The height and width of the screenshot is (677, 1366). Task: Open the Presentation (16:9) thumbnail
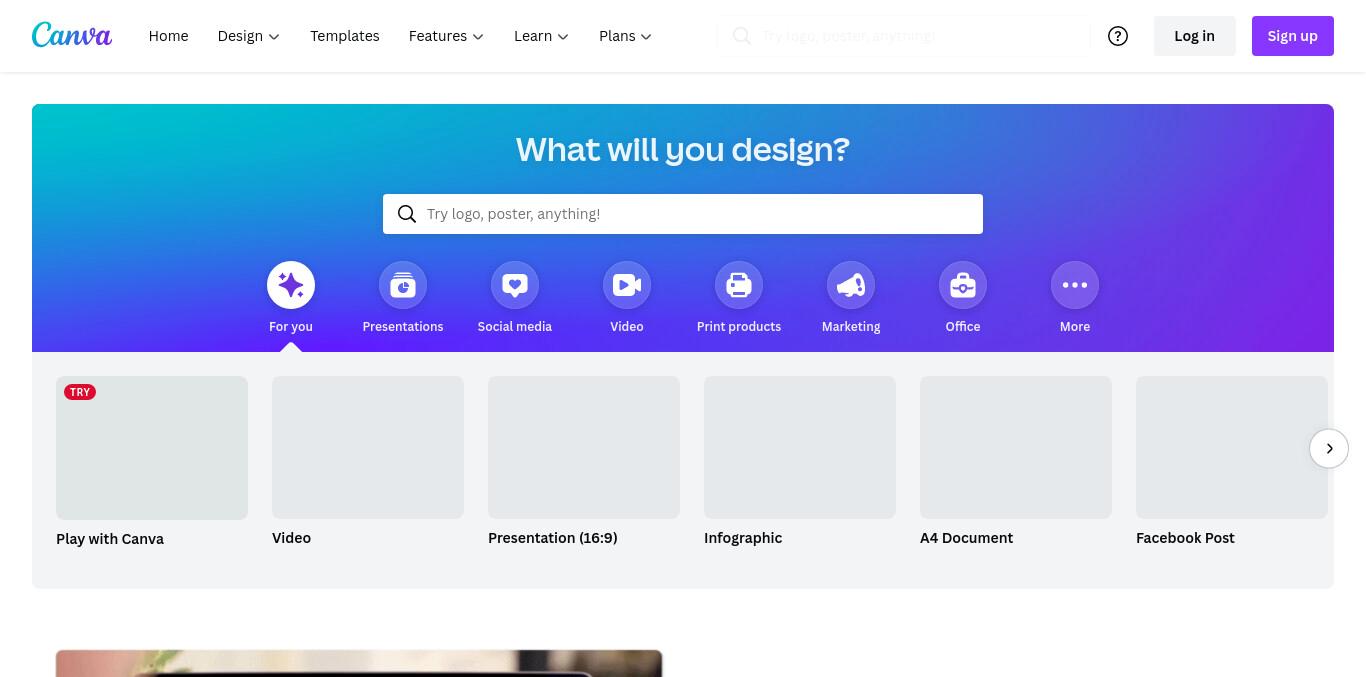(584, 447)
